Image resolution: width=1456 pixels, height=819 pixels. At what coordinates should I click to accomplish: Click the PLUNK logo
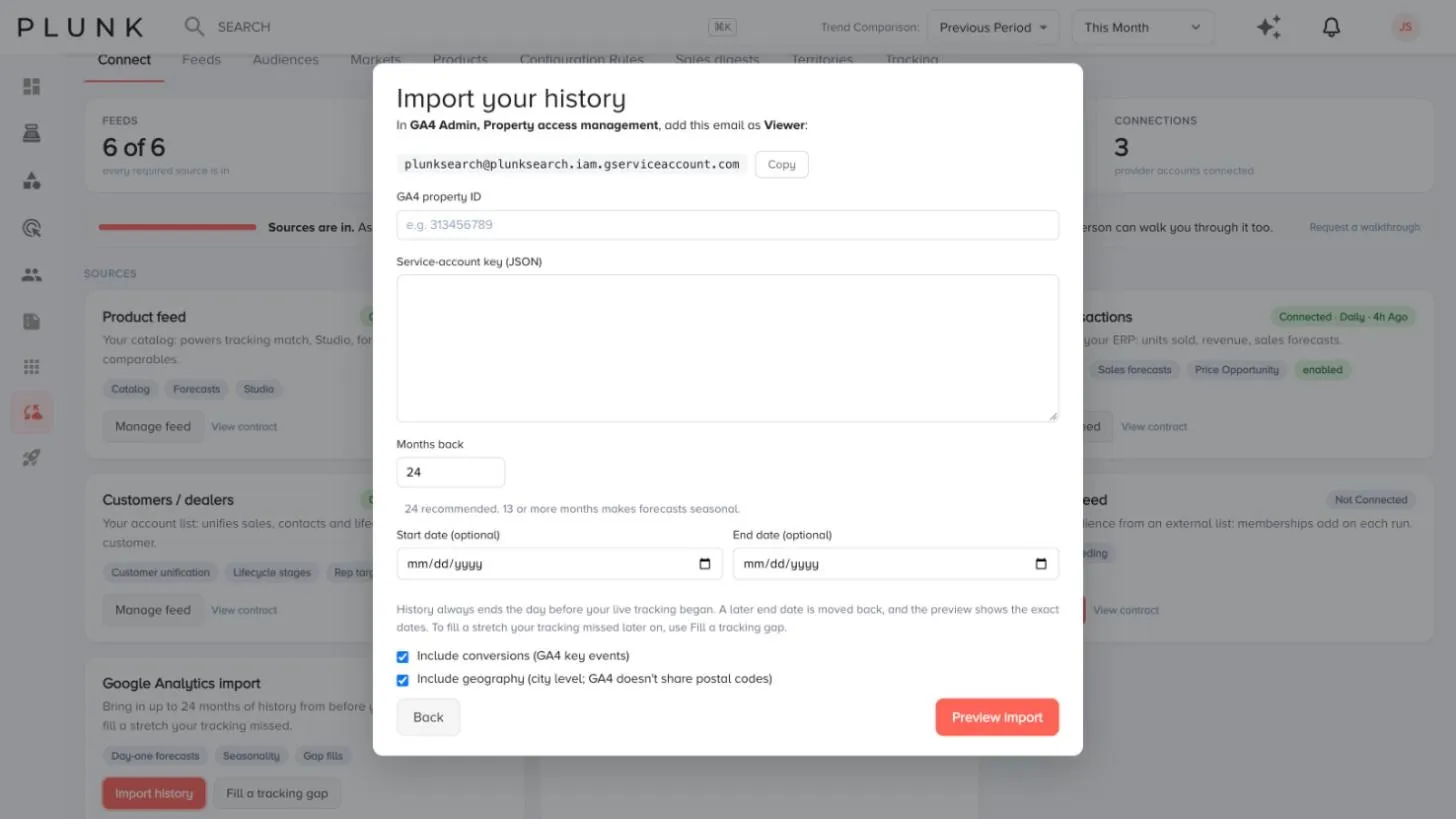pos(80,27)
